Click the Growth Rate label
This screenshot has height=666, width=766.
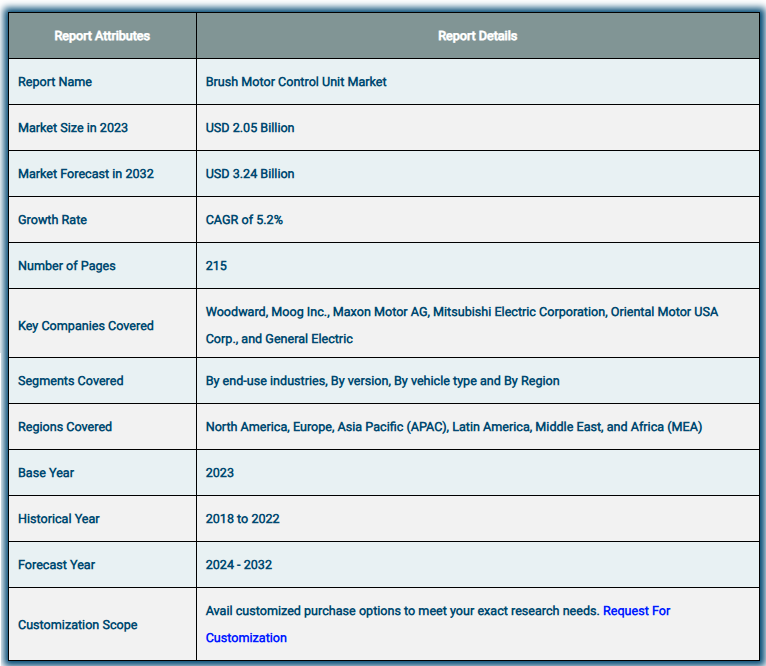52,219
